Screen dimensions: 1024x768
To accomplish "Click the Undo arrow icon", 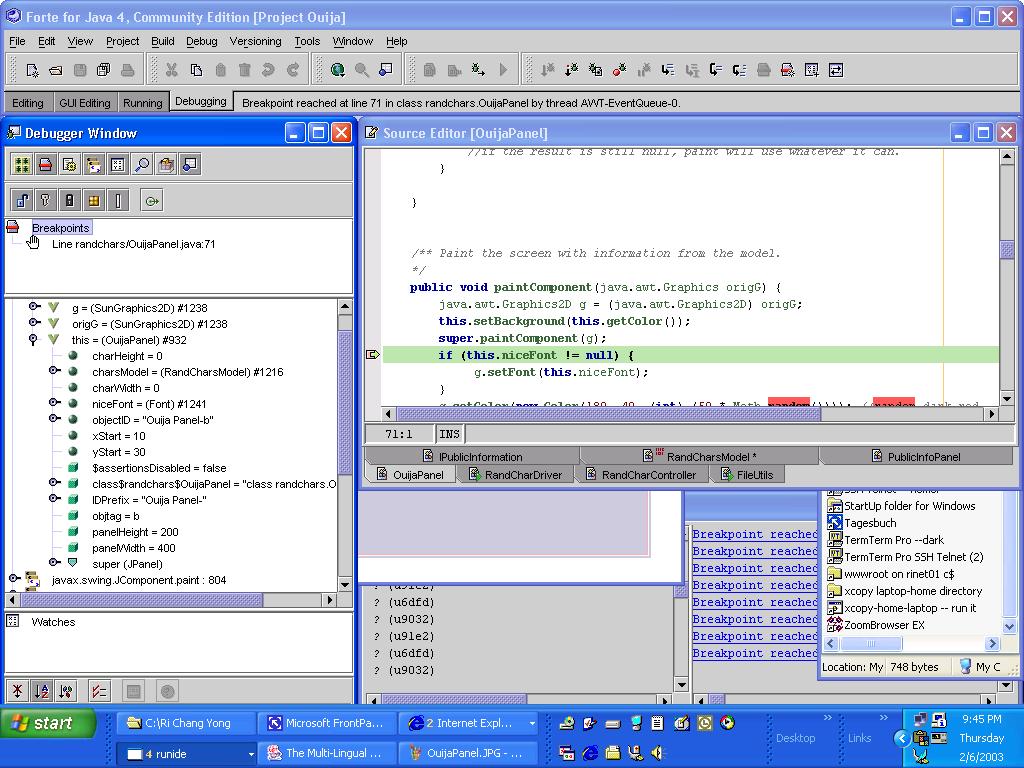I will tap(268, 70).
